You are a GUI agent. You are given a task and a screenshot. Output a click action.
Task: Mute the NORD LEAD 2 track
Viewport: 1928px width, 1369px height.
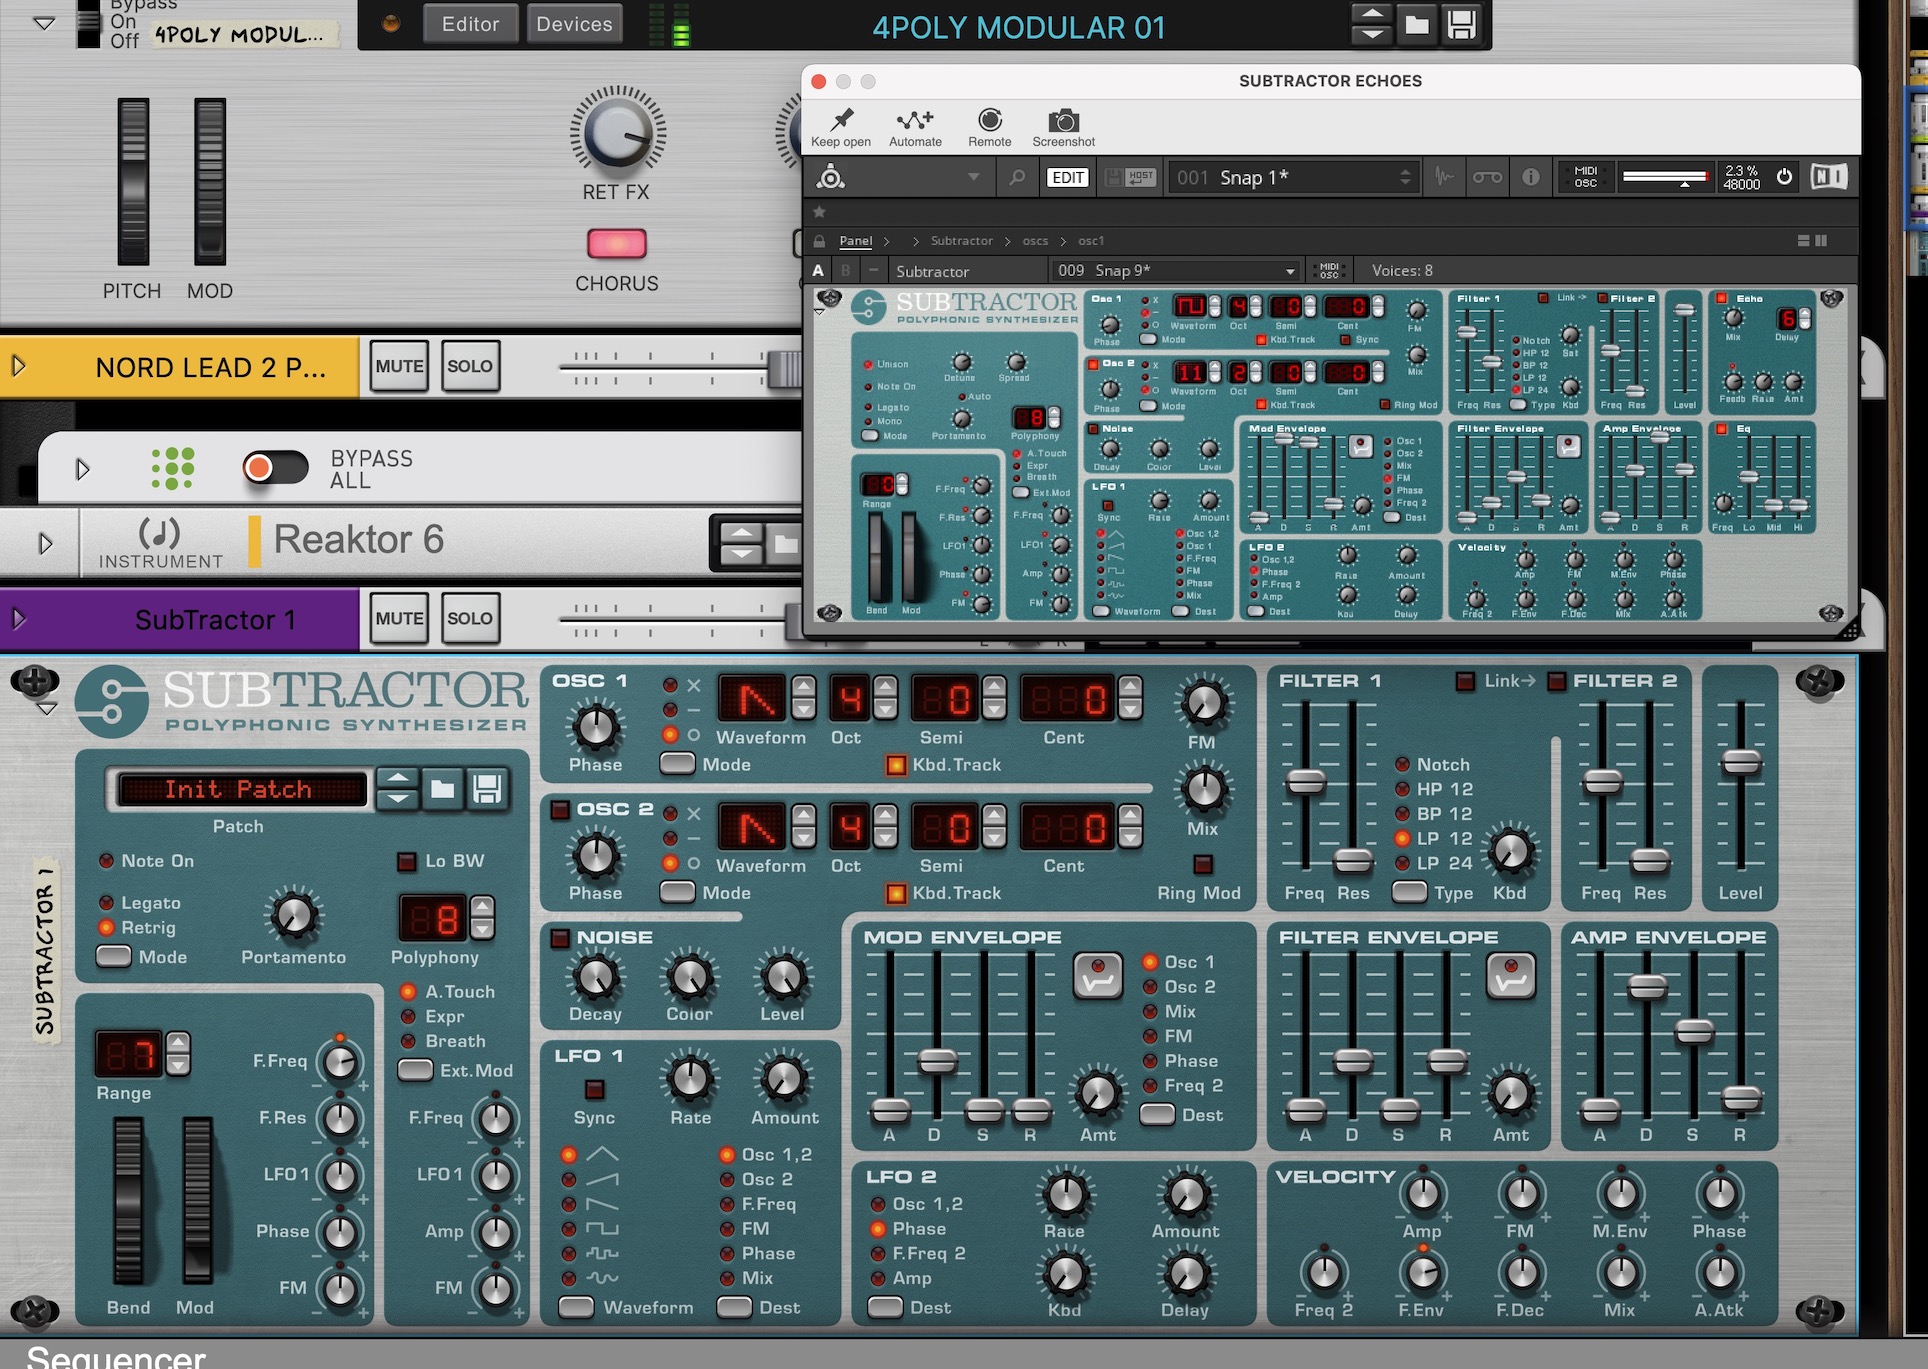[x=399, y=366]
